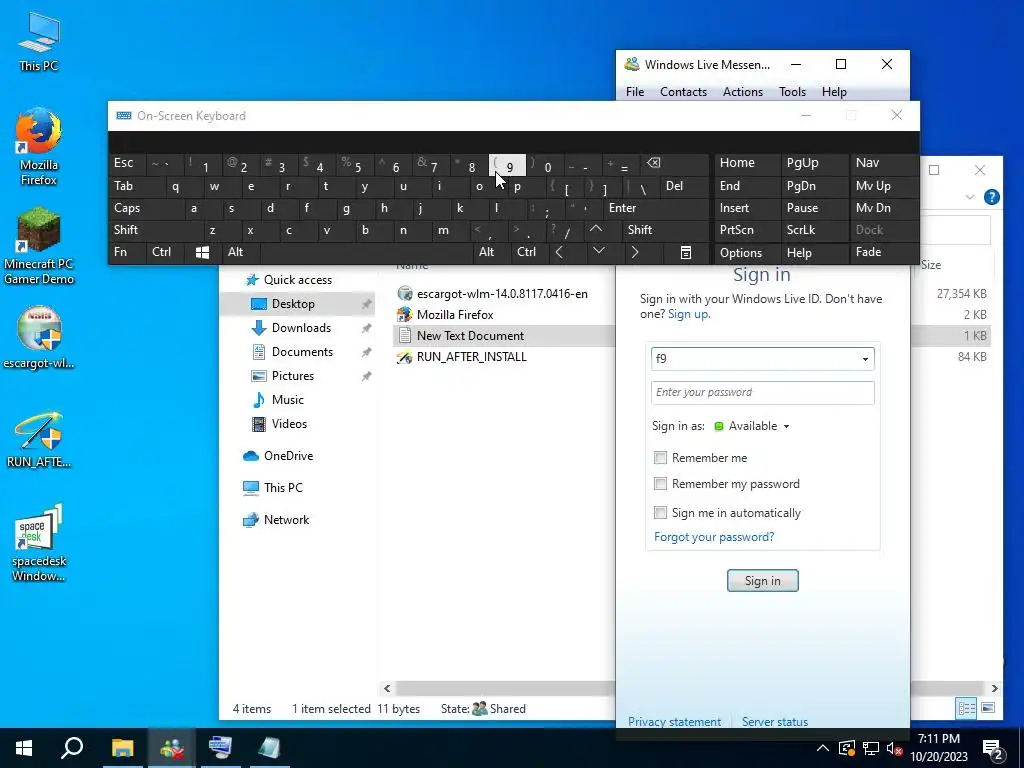Toggle the Fn key on keyboard
Viewport: 1024px width, 768px height.
tap(121, 252)
